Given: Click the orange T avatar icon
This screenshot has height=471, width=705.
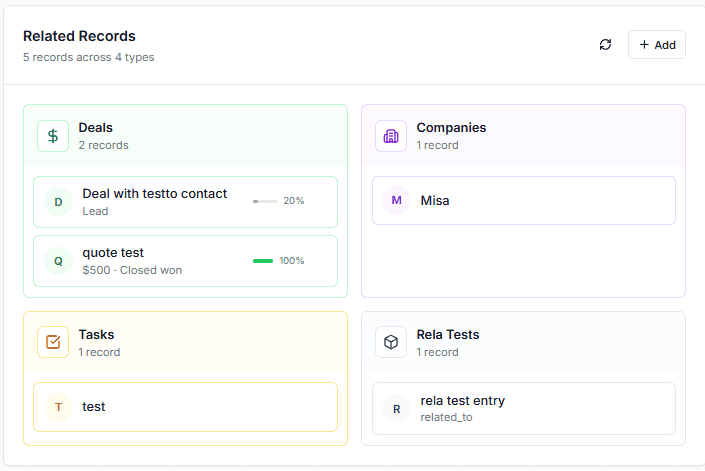Looking at the screenshot, I should (x=58, y=407).
